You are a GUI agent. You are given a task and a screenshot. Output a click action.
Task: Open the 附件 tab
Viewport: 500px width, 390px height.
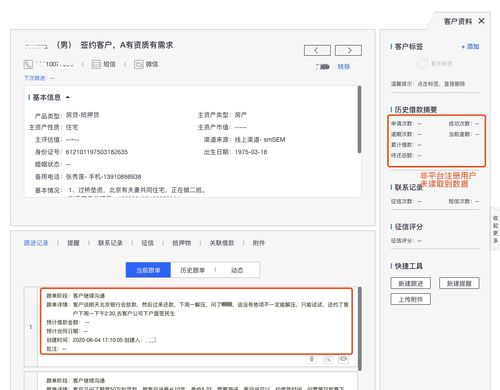point(259,243)
